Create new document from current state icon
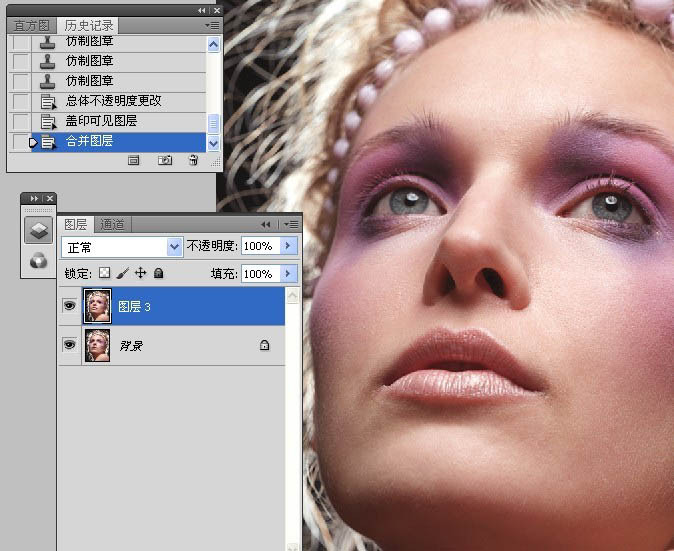Image resolution: width=674 pixels, height=551 pixels. pos(134,160)
